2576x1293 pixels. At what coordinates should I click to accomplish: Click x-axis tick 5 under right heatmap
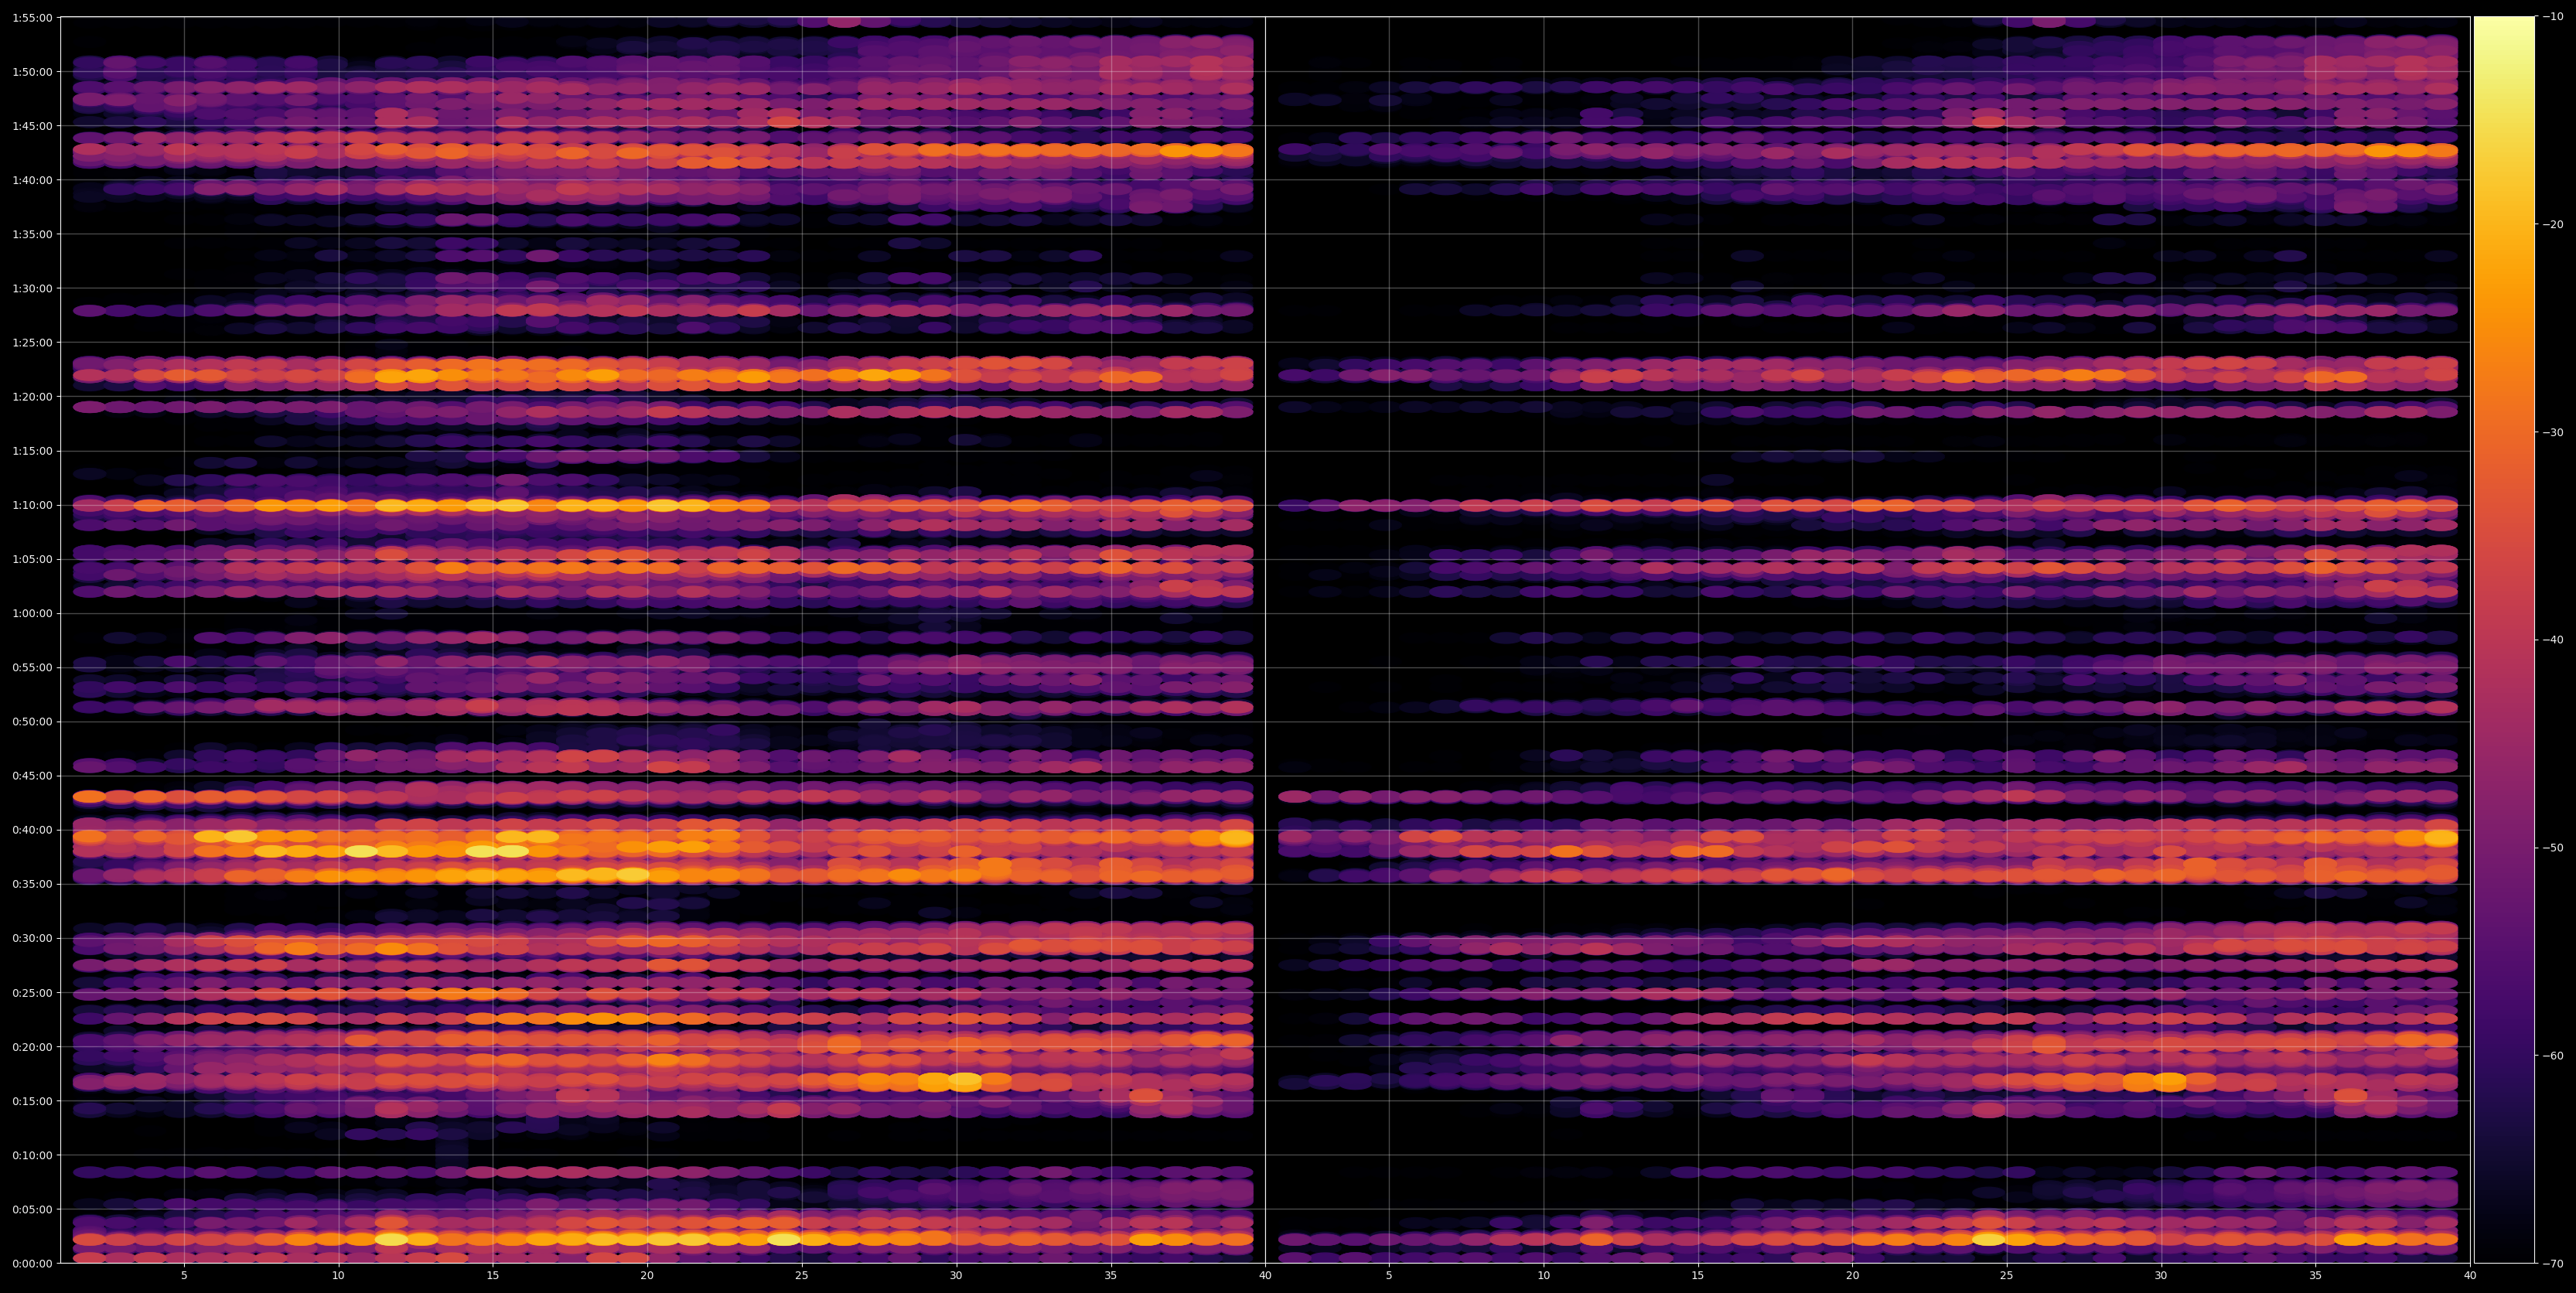(x=1389, y=1276)
